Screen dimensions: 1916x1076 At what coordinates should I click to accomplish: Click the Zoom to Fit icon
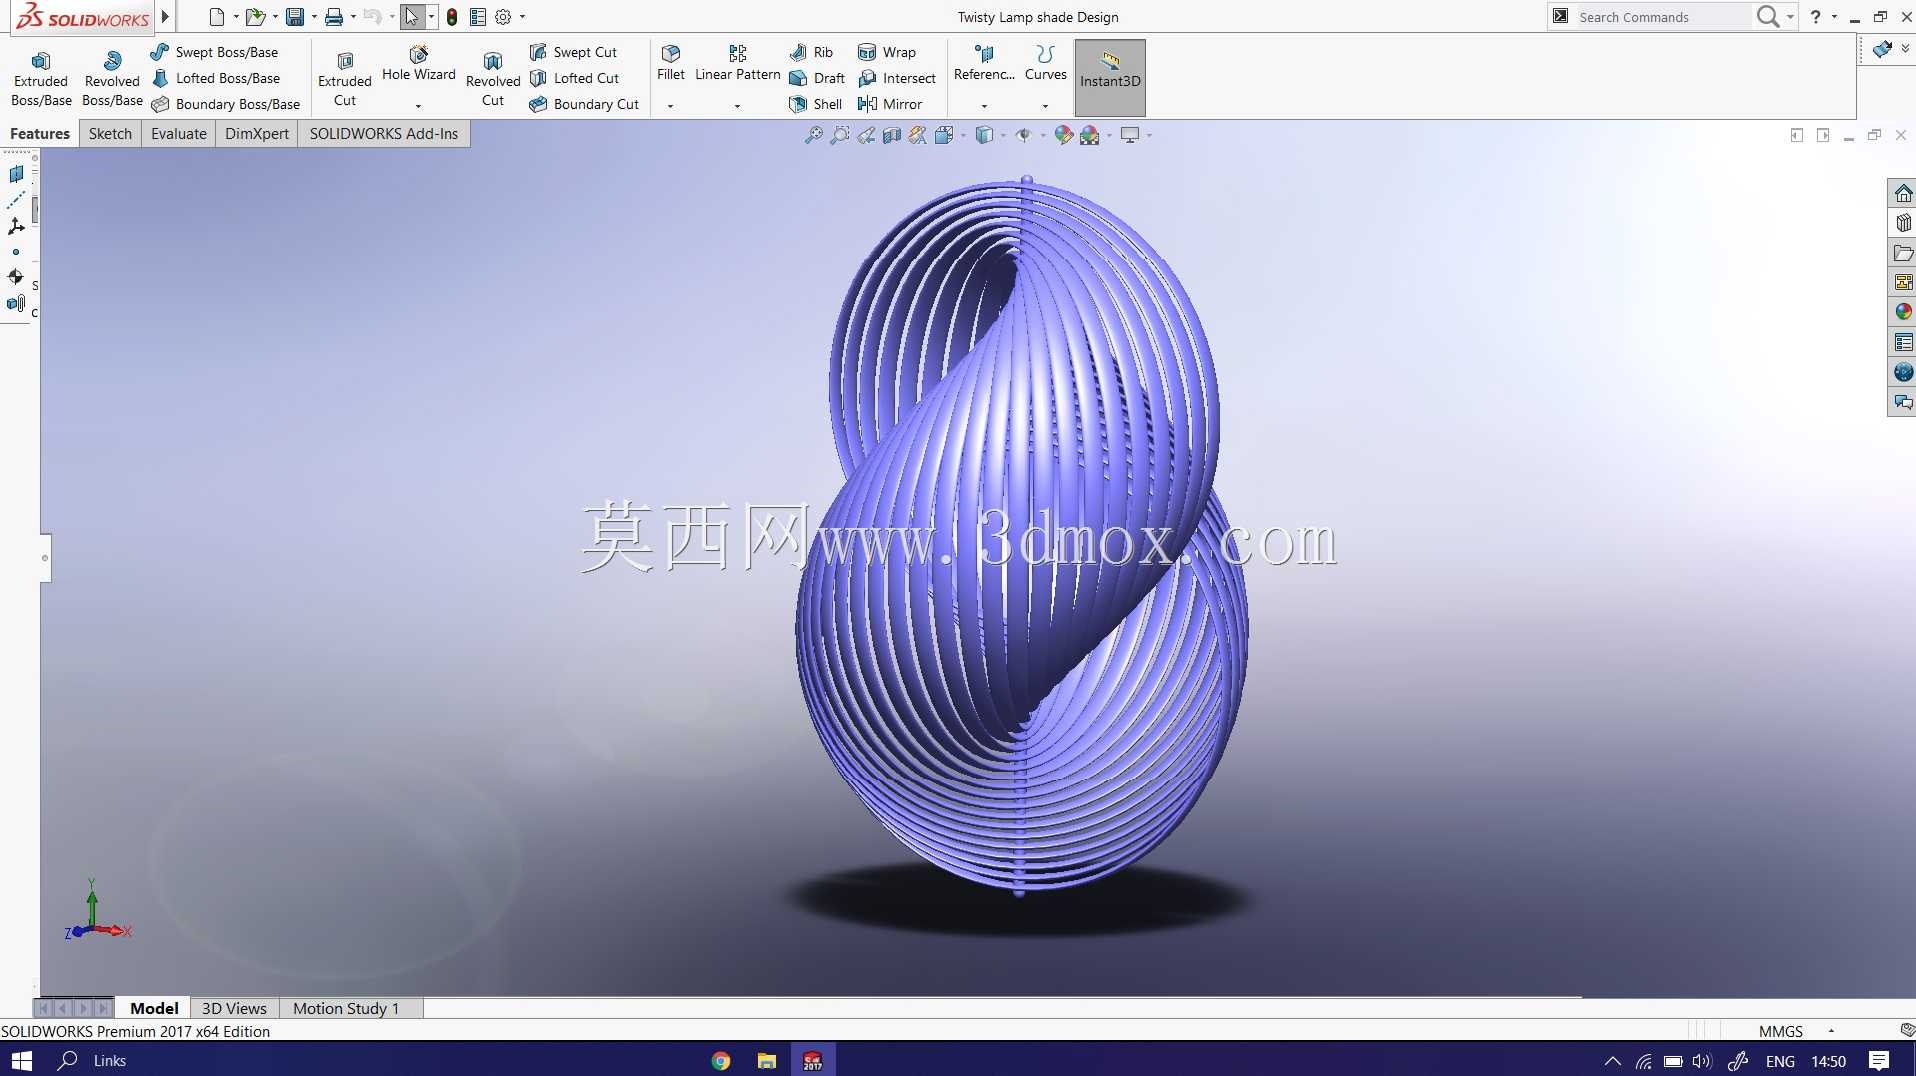coord(814,135)
